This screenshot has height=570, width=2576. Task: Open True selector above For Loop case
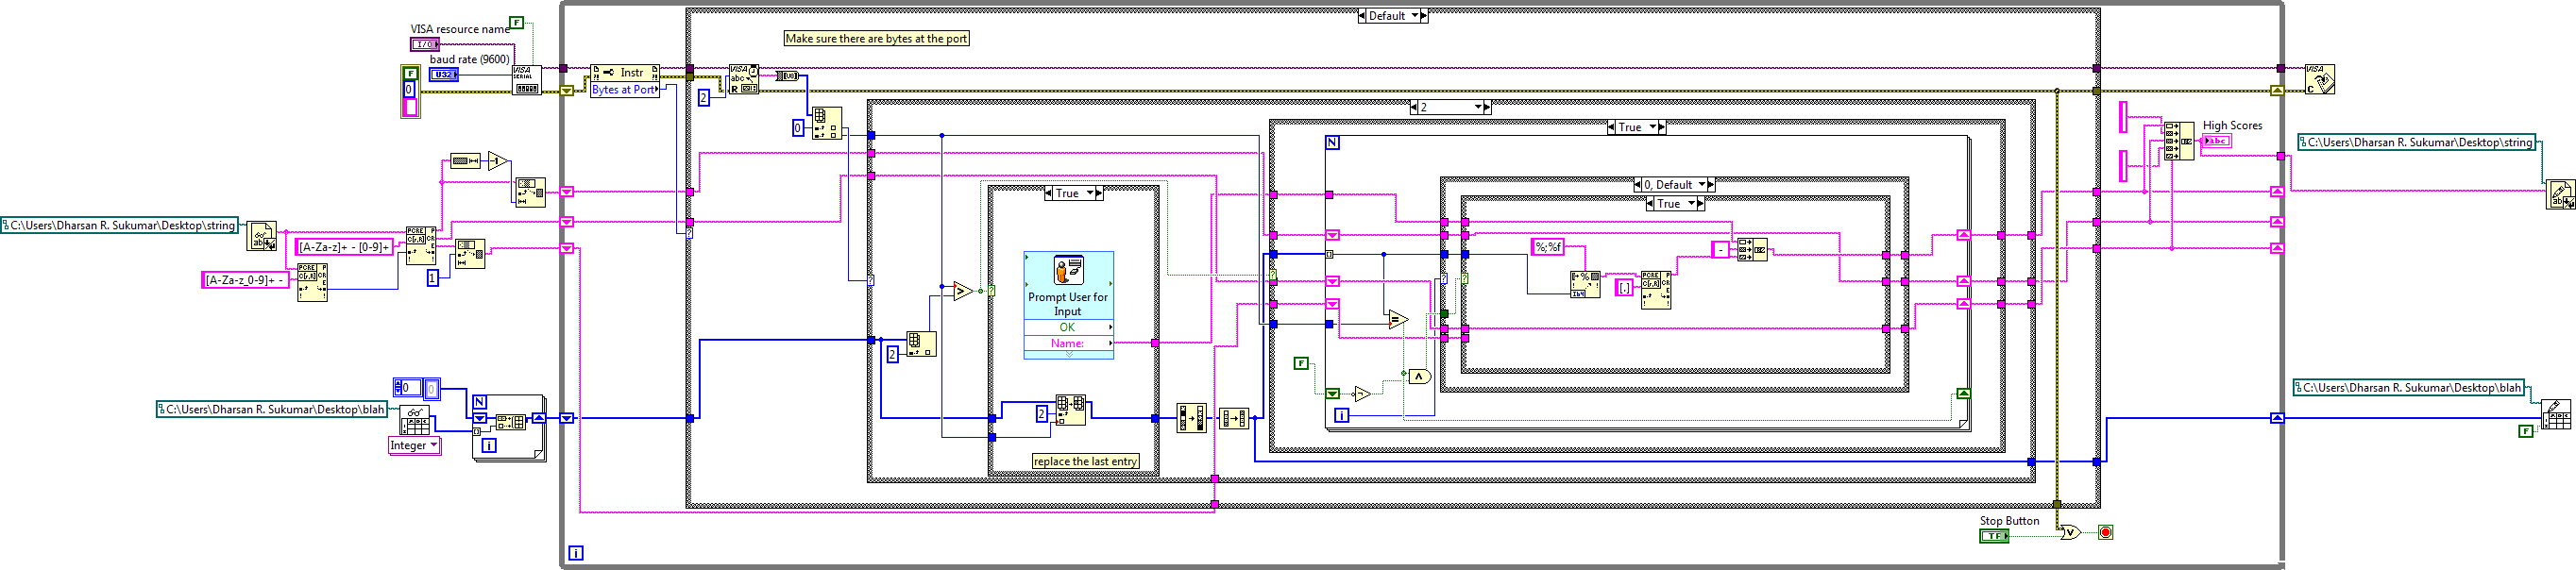coord(1636,127)
